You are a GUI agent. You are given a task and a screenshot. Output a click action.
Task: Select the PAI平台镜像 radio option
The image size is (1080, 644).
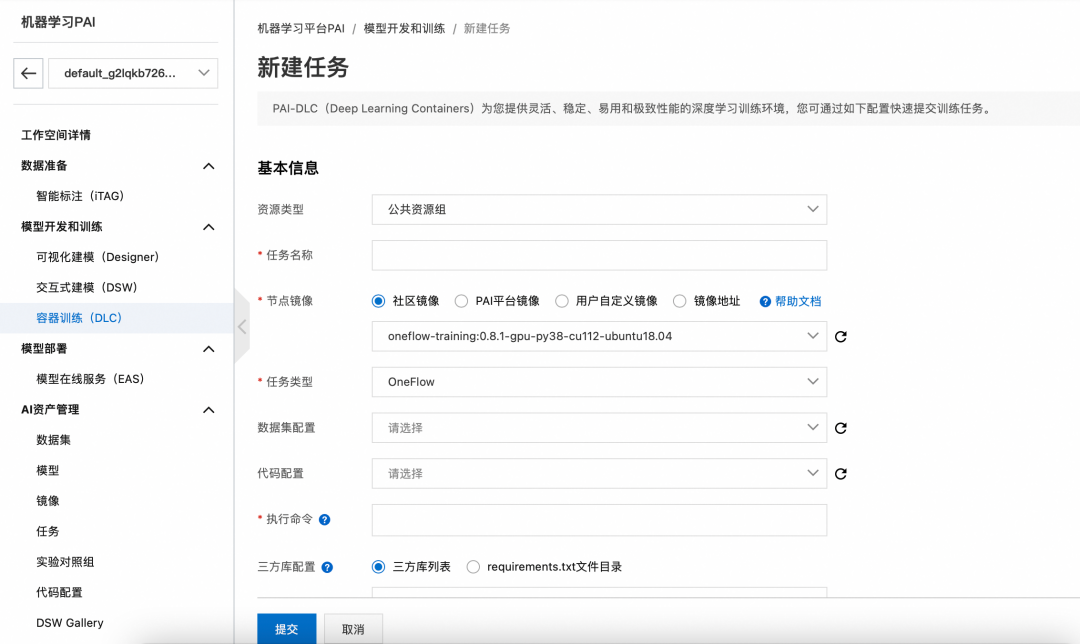pyautogui.click(x=460, y=300)
